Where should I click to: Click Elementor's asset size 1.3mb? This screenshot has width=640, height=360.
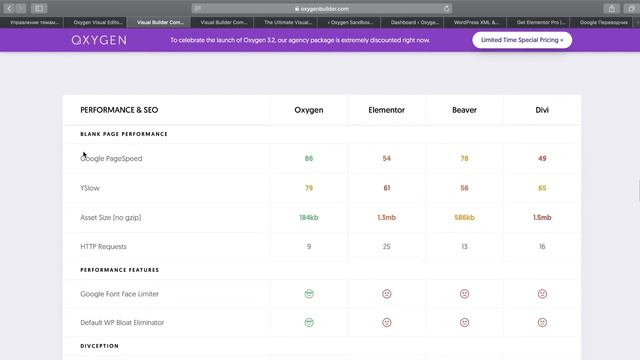(x=386, y=218)
